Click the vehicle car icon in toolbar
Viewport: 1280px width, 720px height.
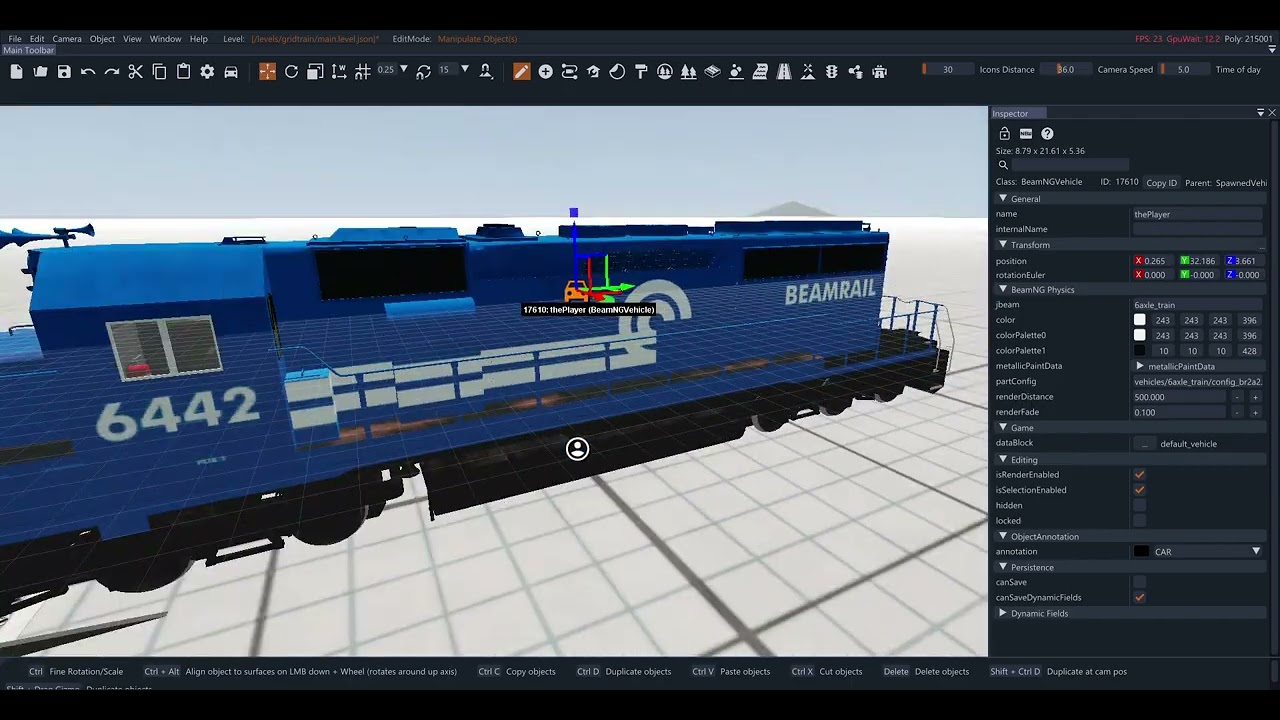(231, 71)
